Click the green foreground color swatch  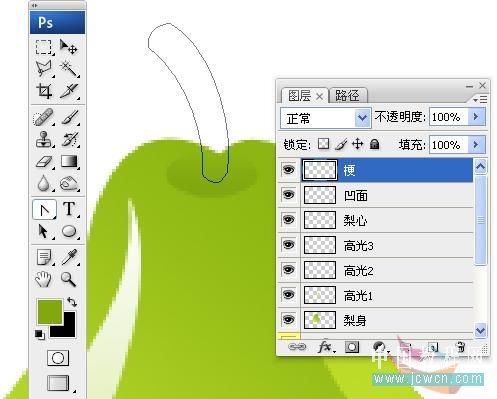[50, 312]
